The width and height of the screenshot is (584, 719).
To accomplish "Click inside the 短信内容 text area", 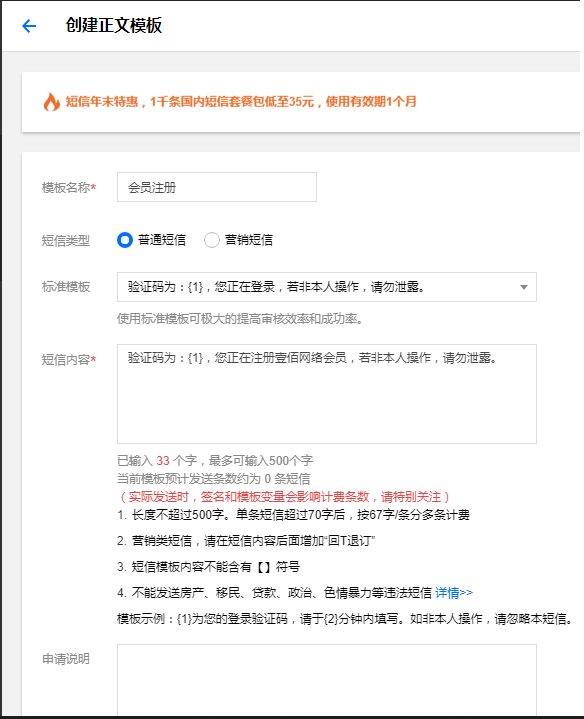I will pyautogui.click(x=327, y=394).
